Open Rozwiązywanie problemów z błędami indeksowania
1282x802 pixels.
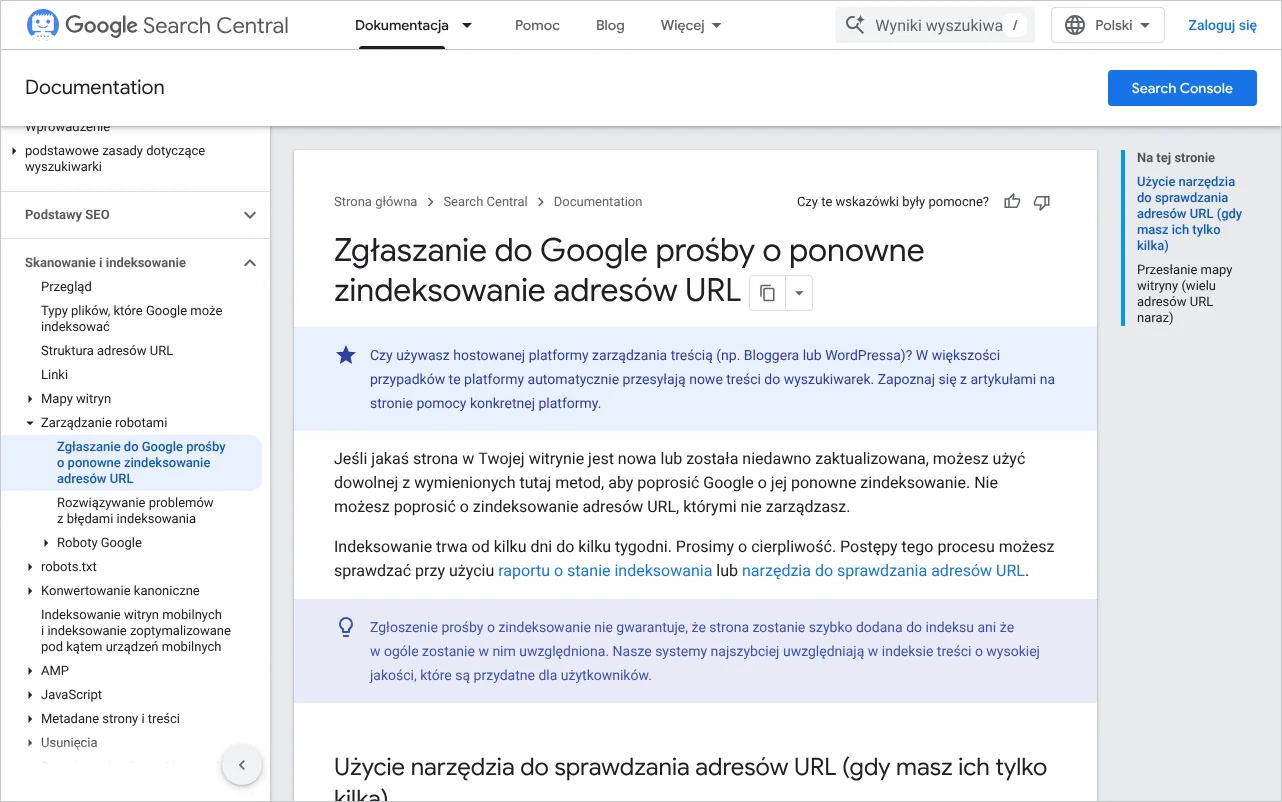(x=135, y=511)
